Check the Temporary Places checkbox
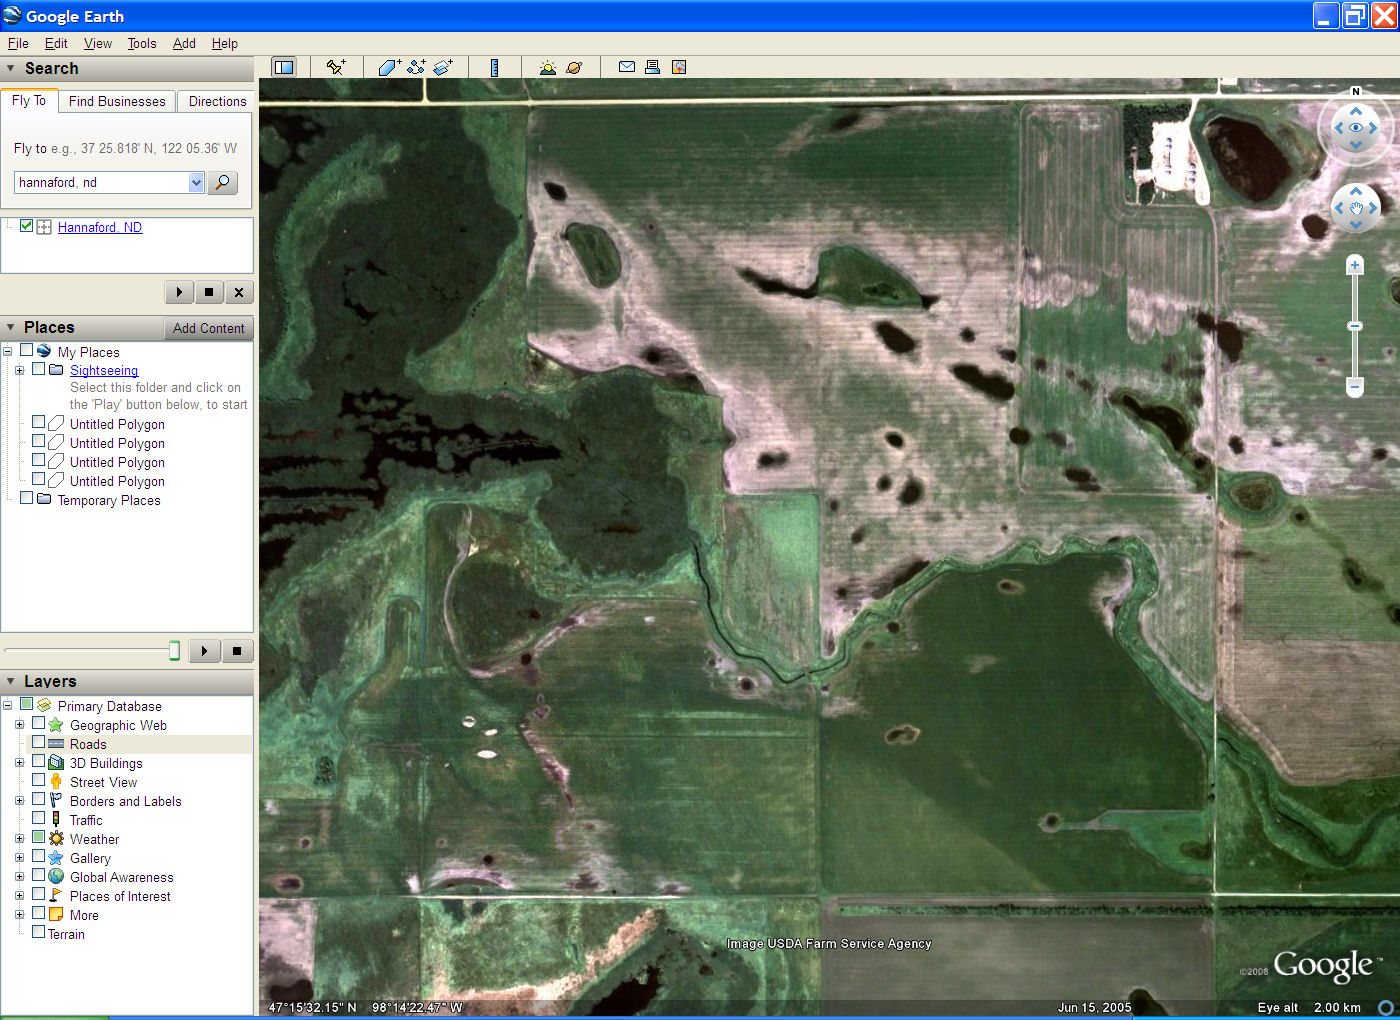This screenshot has height=1020, width=1400. (26, 498)
